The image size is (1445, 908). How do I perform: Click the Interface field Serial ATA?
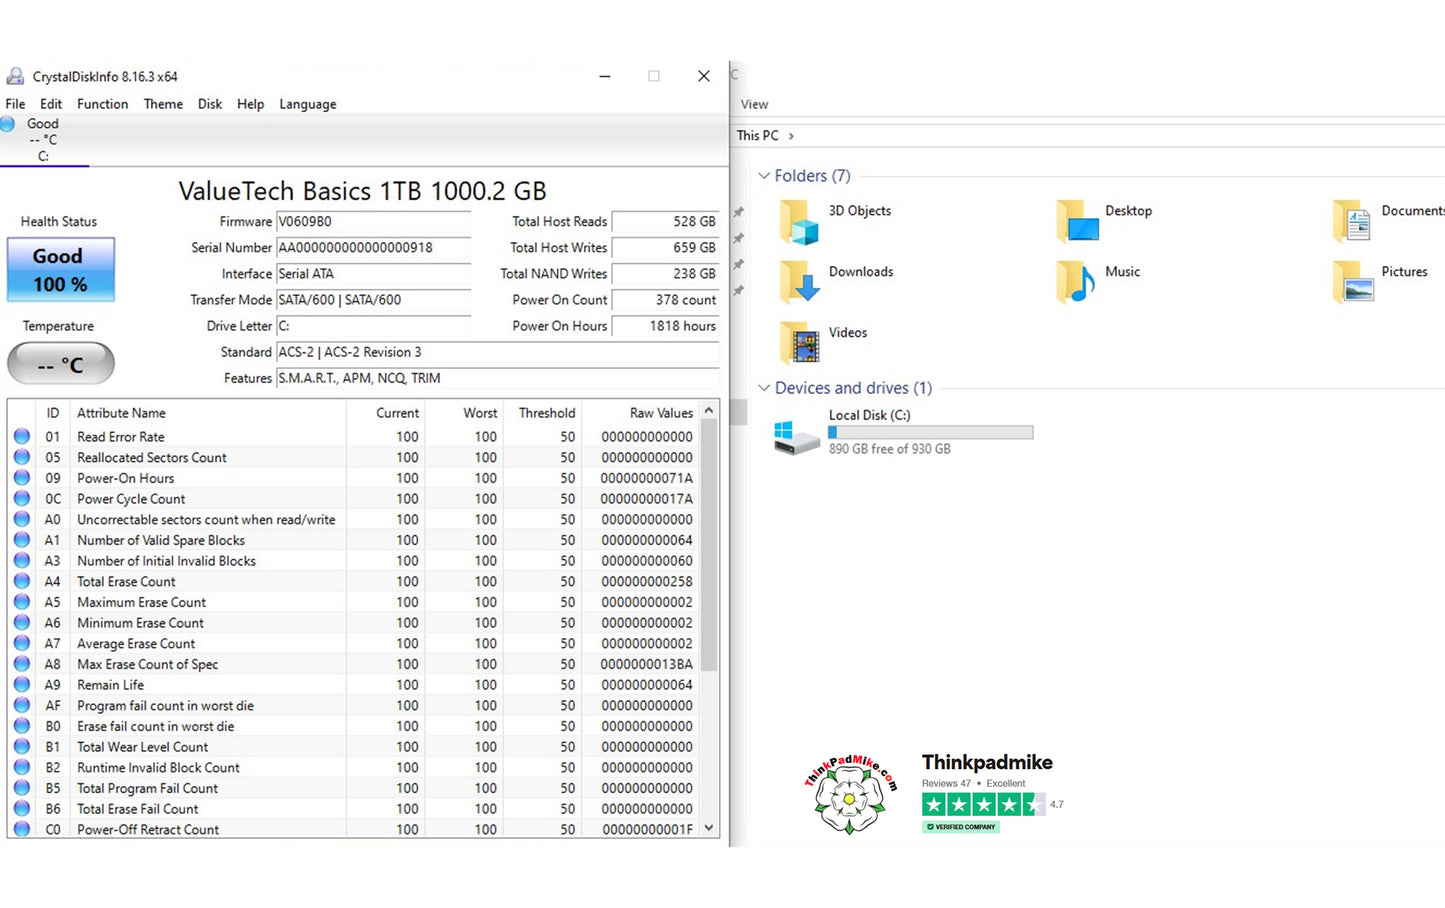pyautogui.click(x=373, y=274)
